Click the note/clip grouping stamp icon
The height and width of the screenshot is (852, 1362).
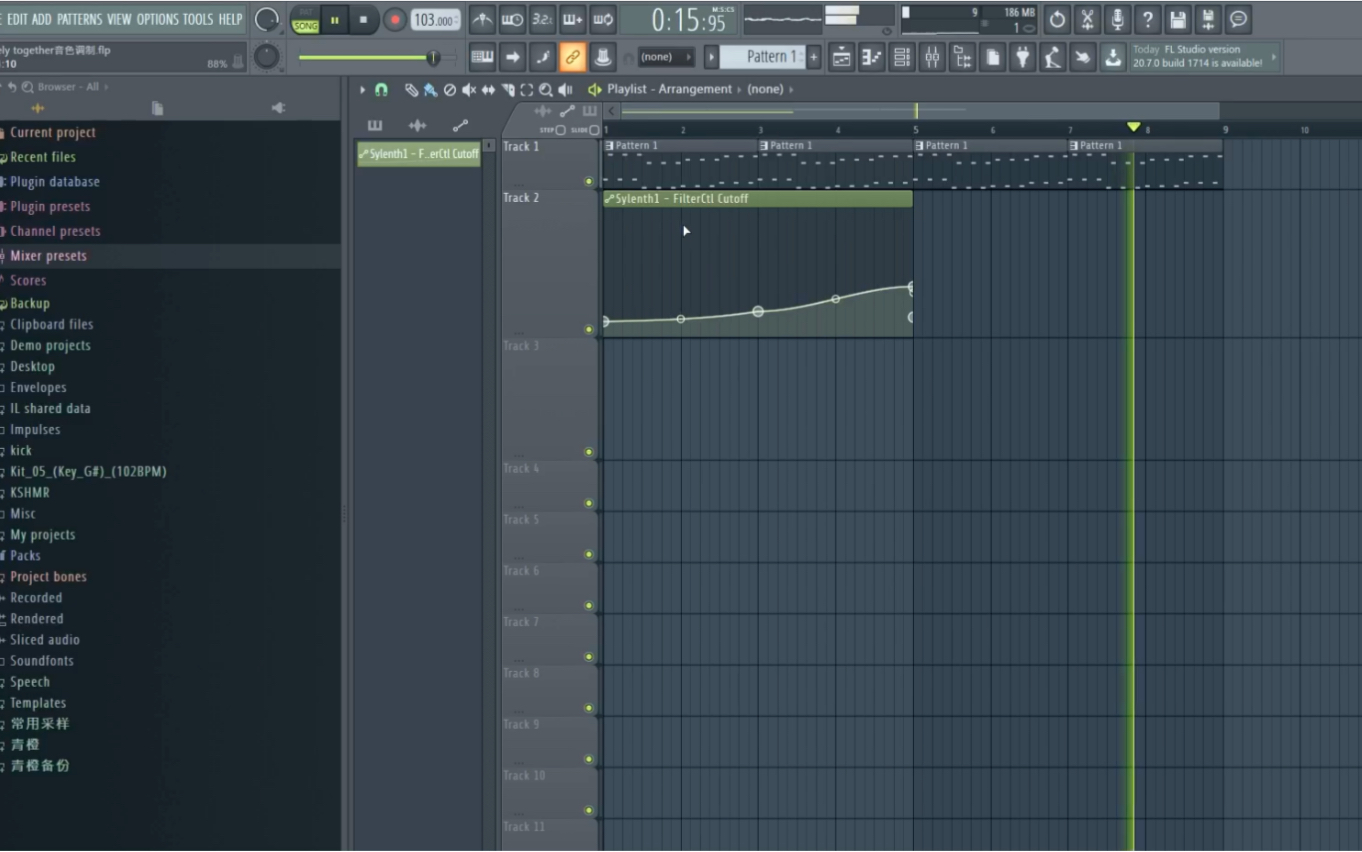(x=603, y=57)
